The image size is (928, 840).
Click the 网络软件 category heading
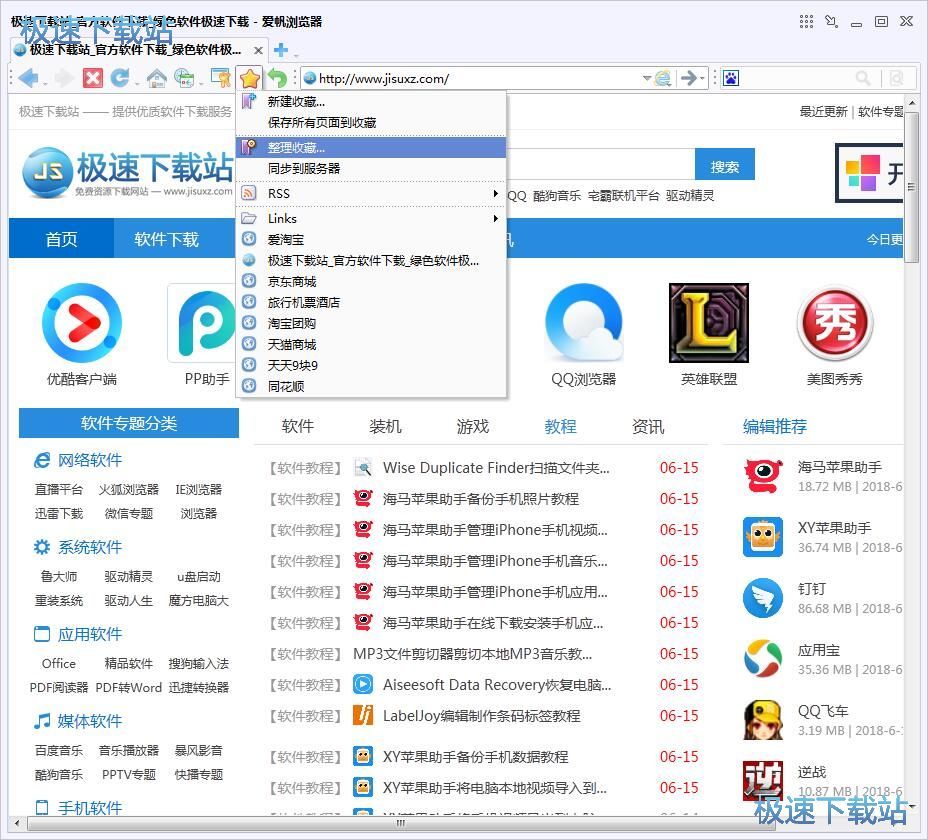(x=90, y=460)
